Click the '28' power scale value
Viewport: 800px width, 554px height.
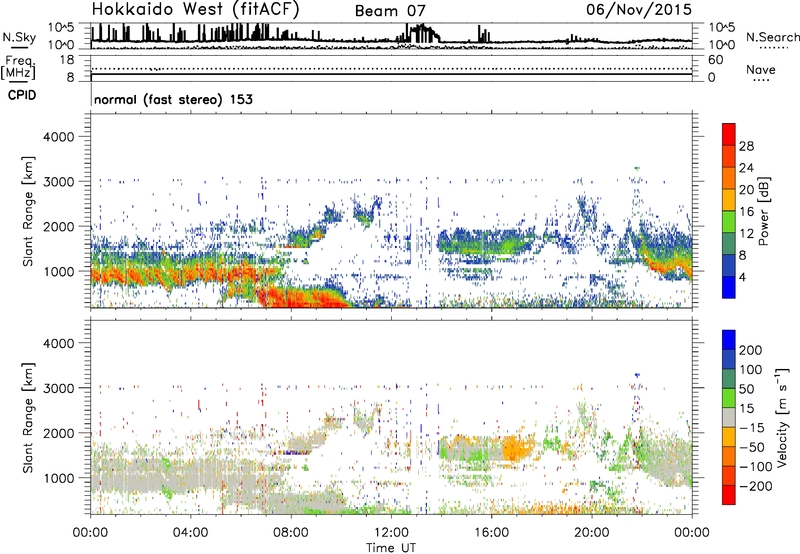point(746,146)
